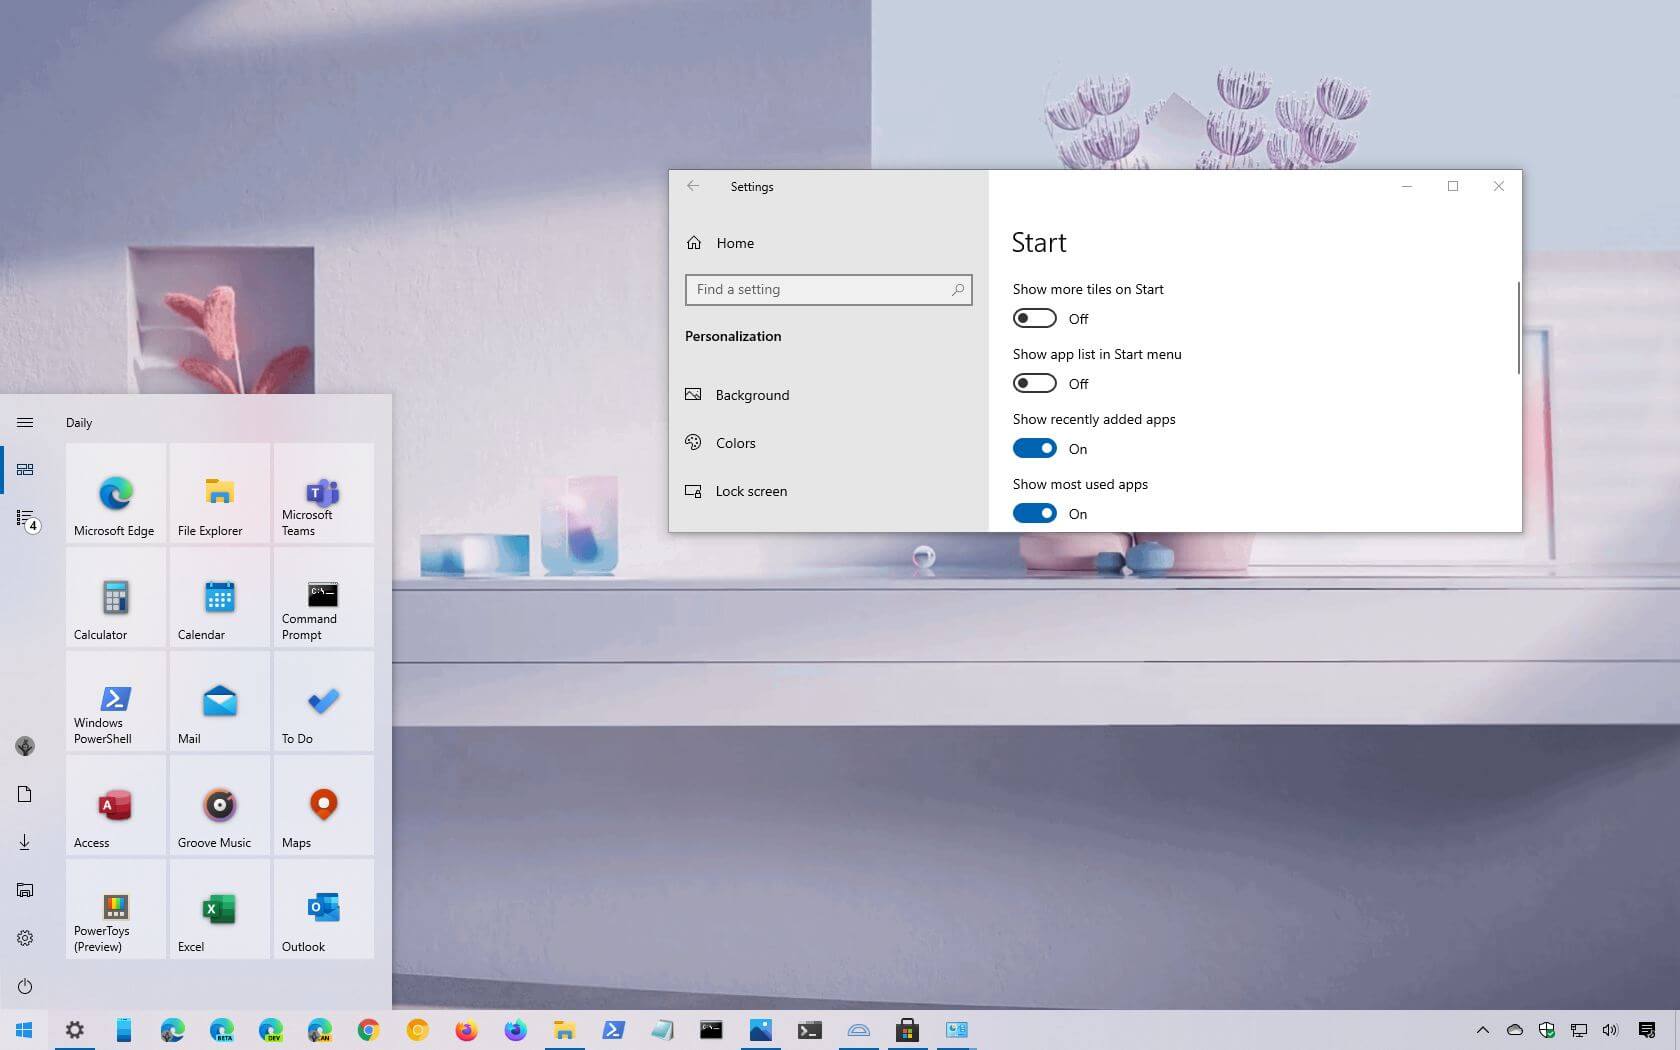The image size is (1680, 1050).
Task: Launch the Command Prompt tile
Action: click(x=324, y=598)
